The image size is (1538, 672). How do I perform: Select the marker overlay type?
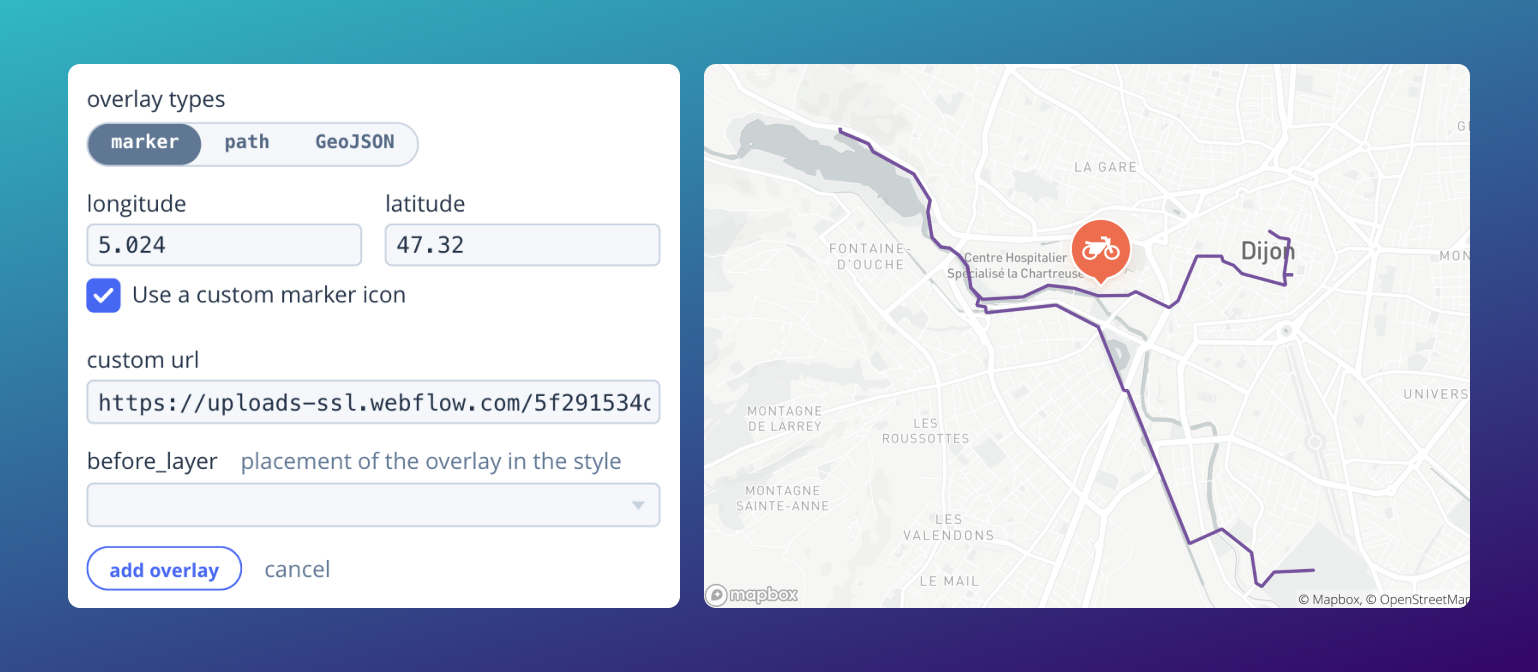click(x=145, y=143)
